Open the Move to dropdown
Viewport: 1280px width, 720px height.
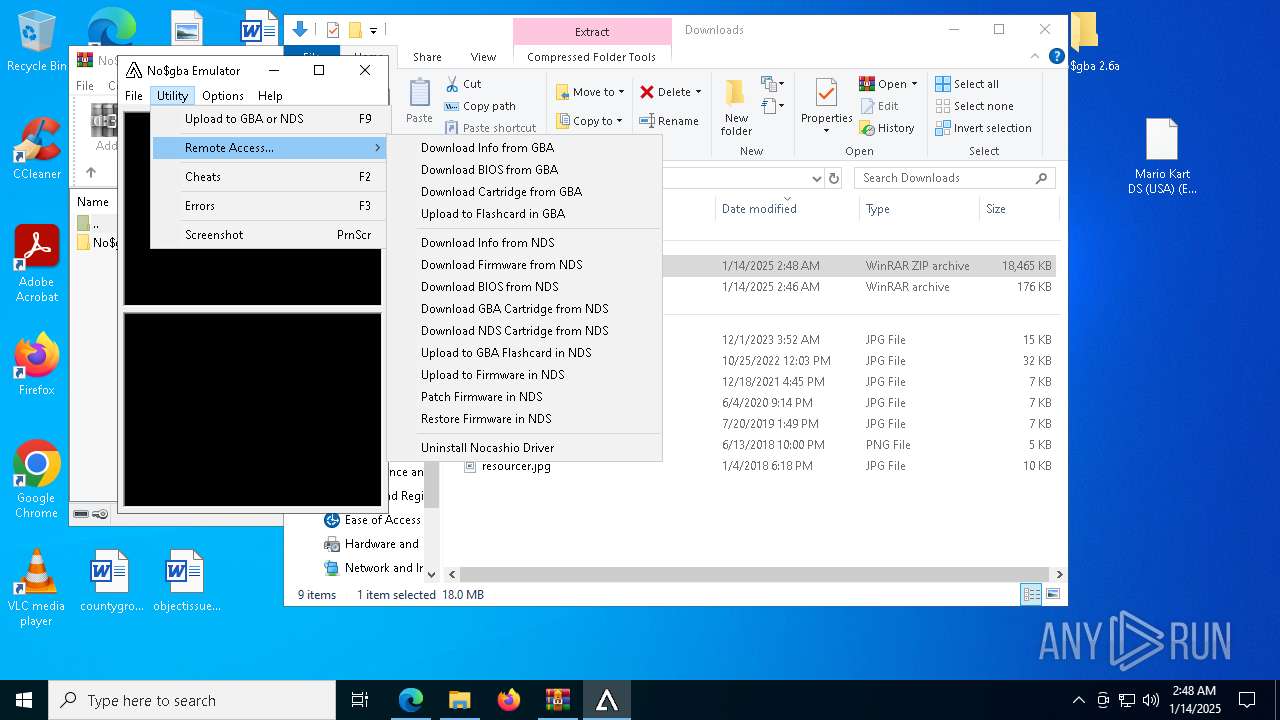[590, 92]
